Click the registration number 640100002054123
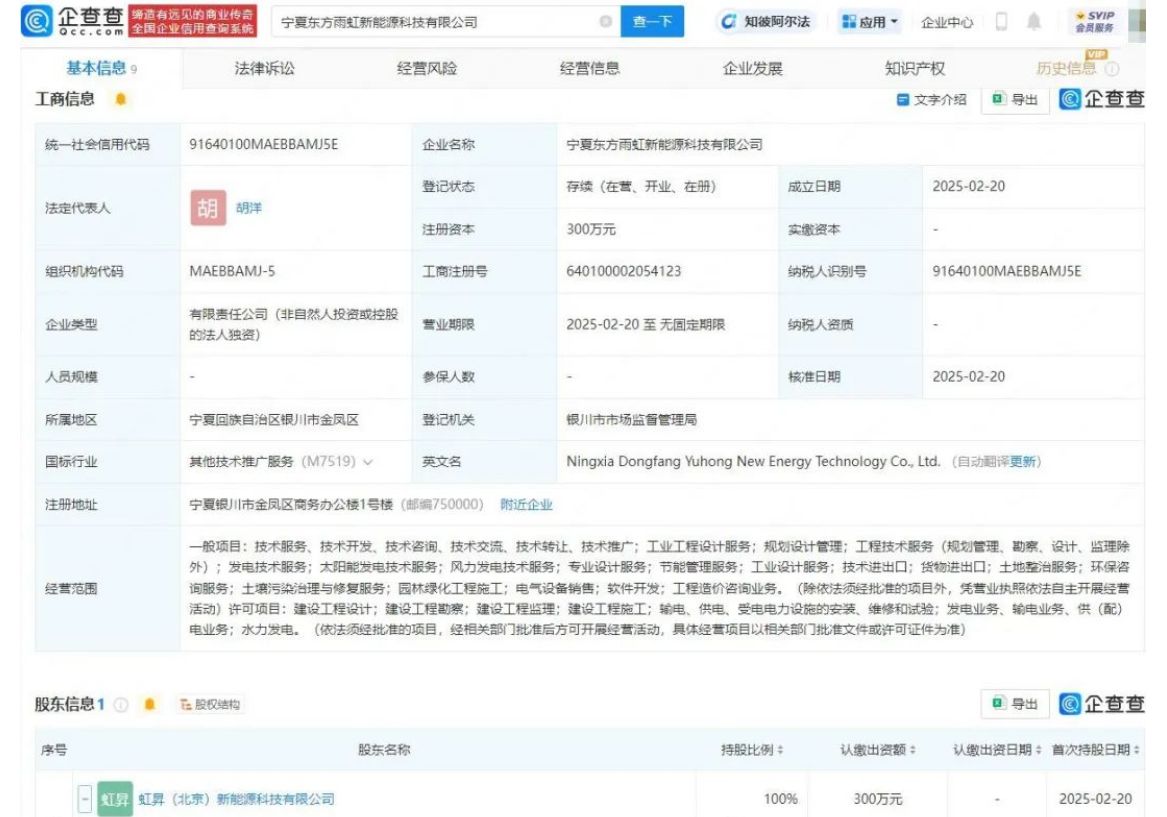The image size is (1167, 817). [x=624, y=271]
